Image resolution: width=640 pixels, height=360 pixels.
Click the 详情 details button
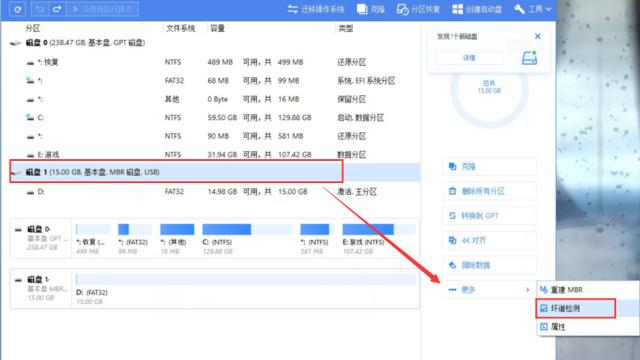469,58
